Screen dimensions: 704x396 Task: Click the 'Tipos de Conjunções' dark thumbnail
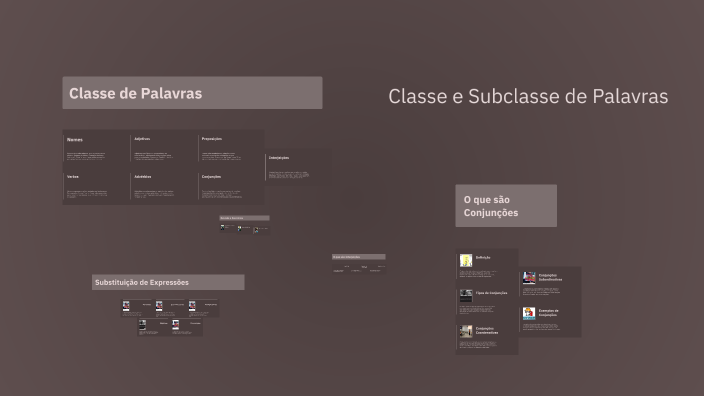click(x=466, y=296)
